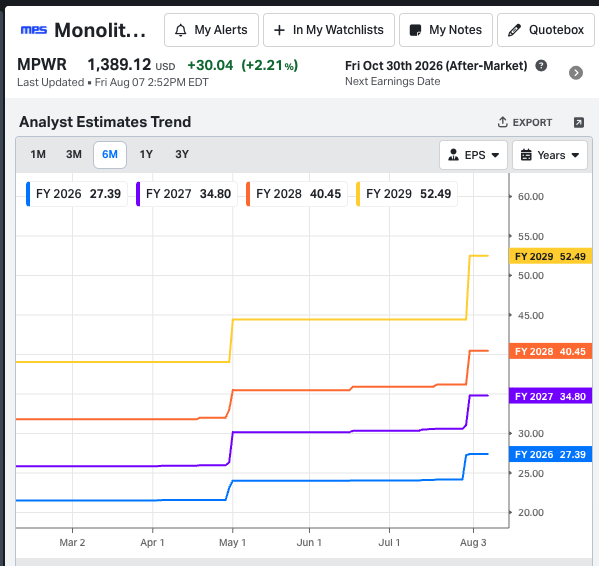
Task: Click the Fri Oct 30th 2026 earnings date
Action: [436, 66]
